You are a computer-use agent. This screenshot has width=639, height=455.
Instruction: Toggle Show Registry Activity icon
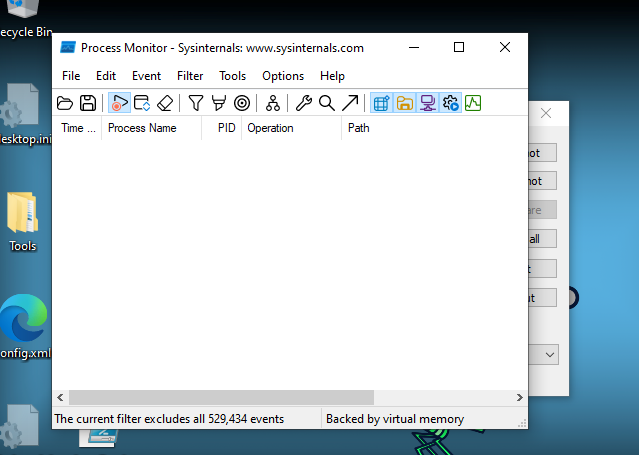point(381,103)
